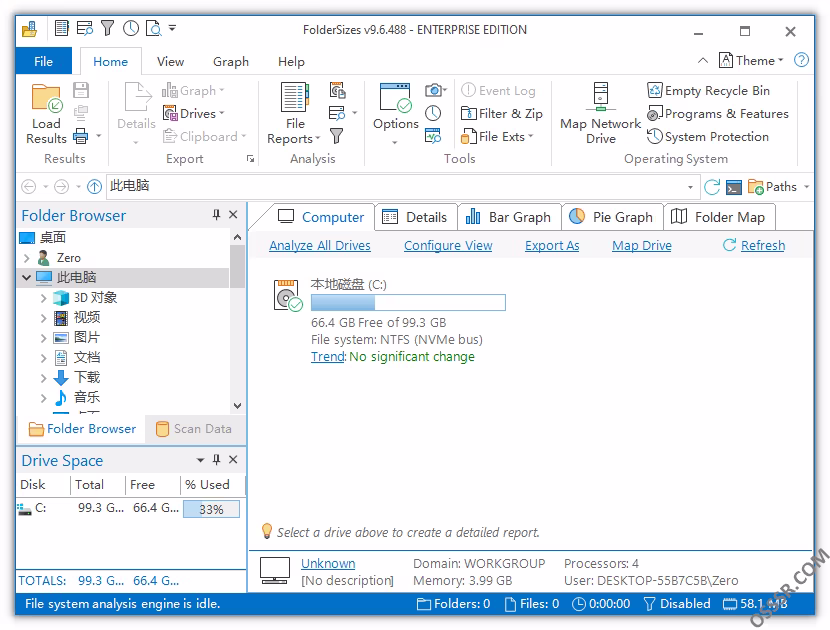Switch to the View ribbon tab
This screenshot has width=830, height=630.
(170, 61)
